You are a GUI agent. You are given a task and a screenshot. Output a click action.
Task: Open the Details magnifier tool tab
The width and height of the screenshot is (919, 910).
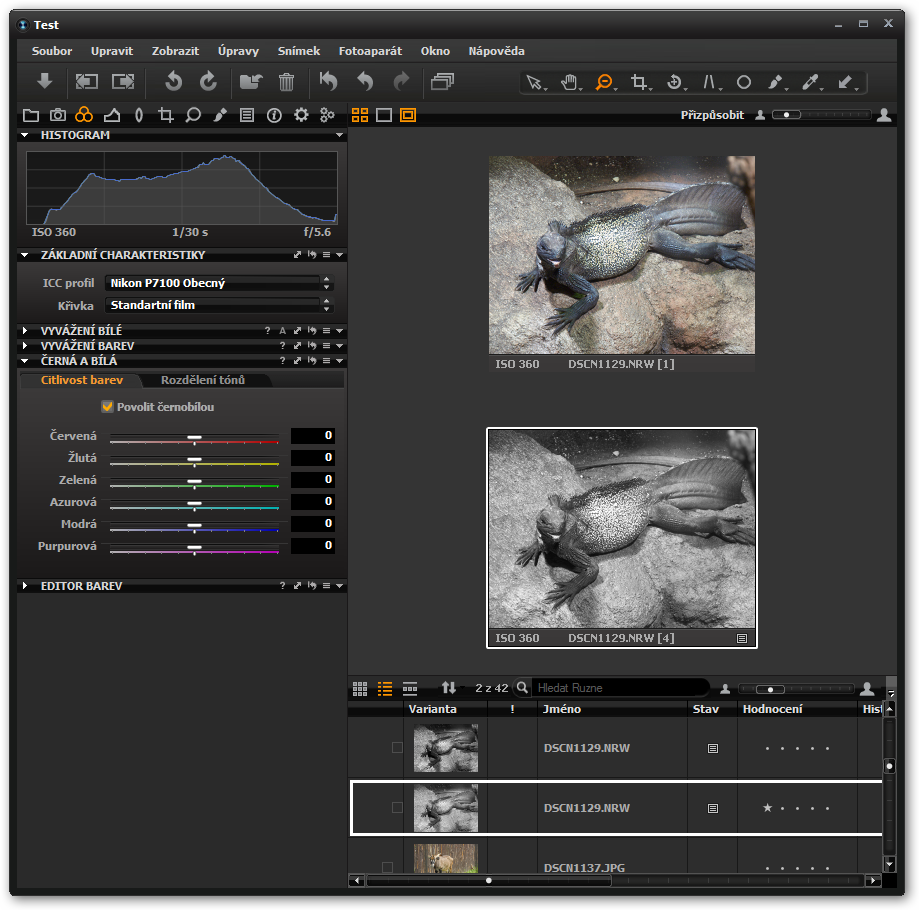pyautogui.click(x=193, y=115)
